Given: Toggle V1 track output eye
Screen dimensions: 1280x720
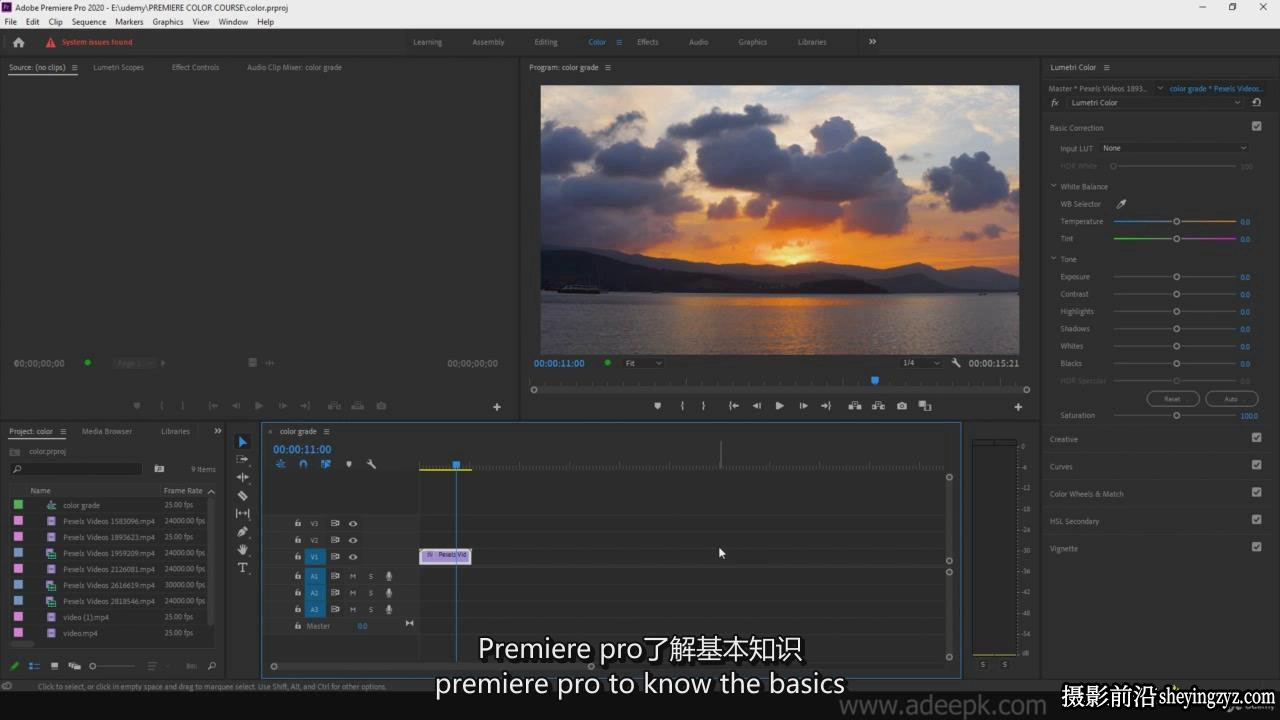Looking at the screenshot, I should (x=353, y=557).
